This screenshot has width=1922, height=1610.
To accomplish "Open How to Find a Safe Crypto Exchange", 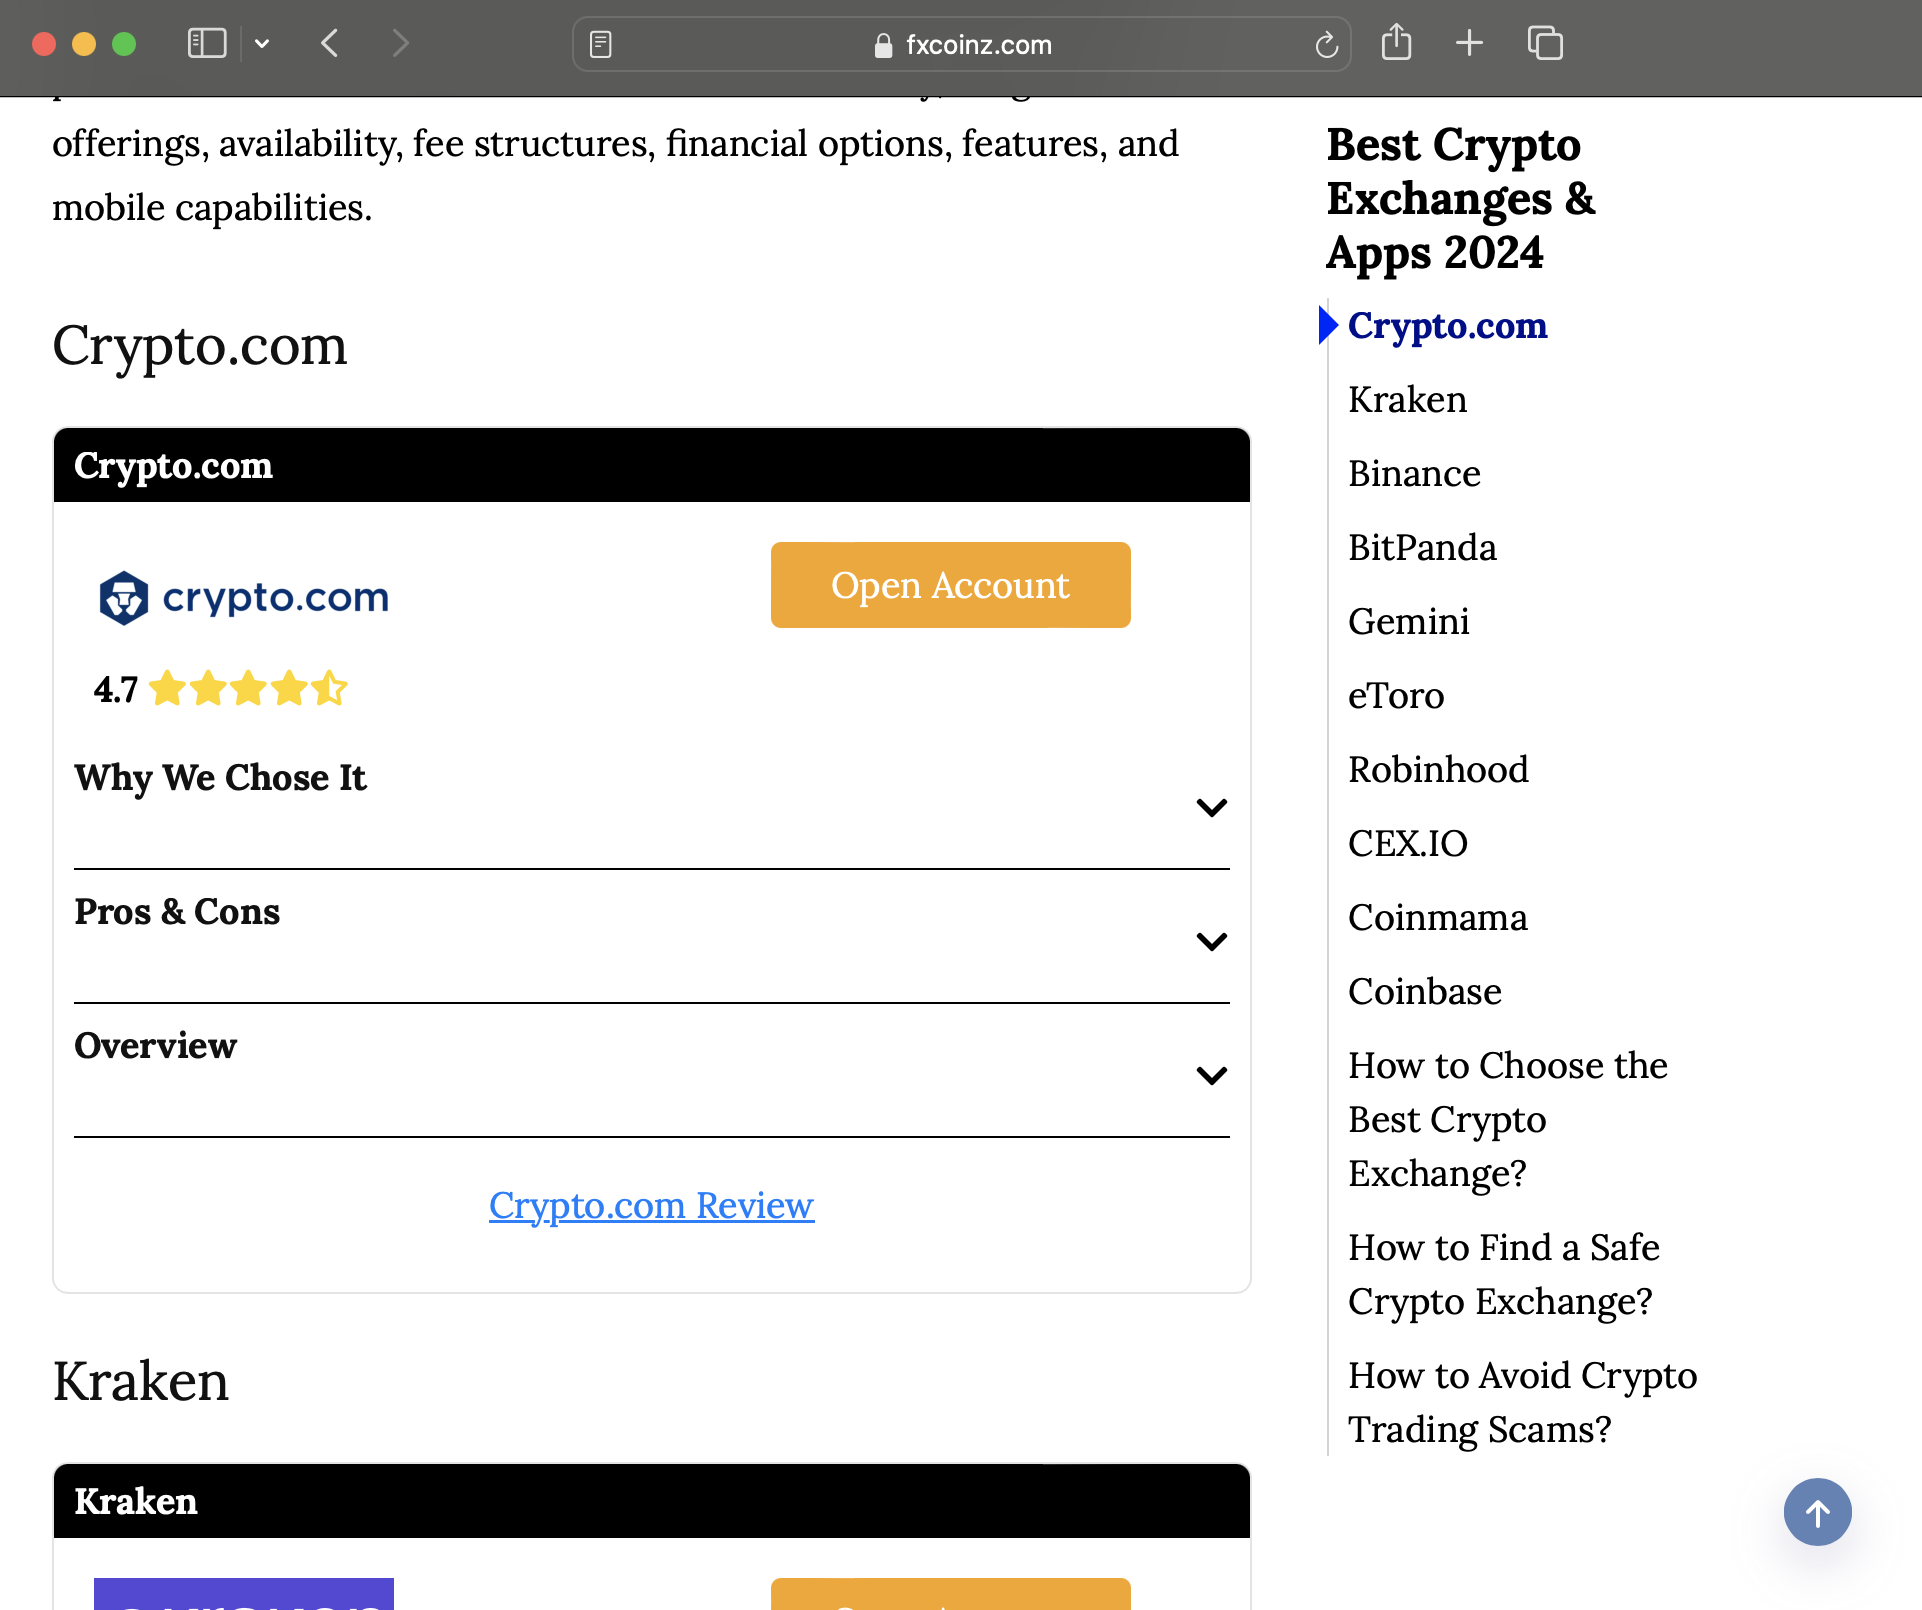I will (1503, 1274).
